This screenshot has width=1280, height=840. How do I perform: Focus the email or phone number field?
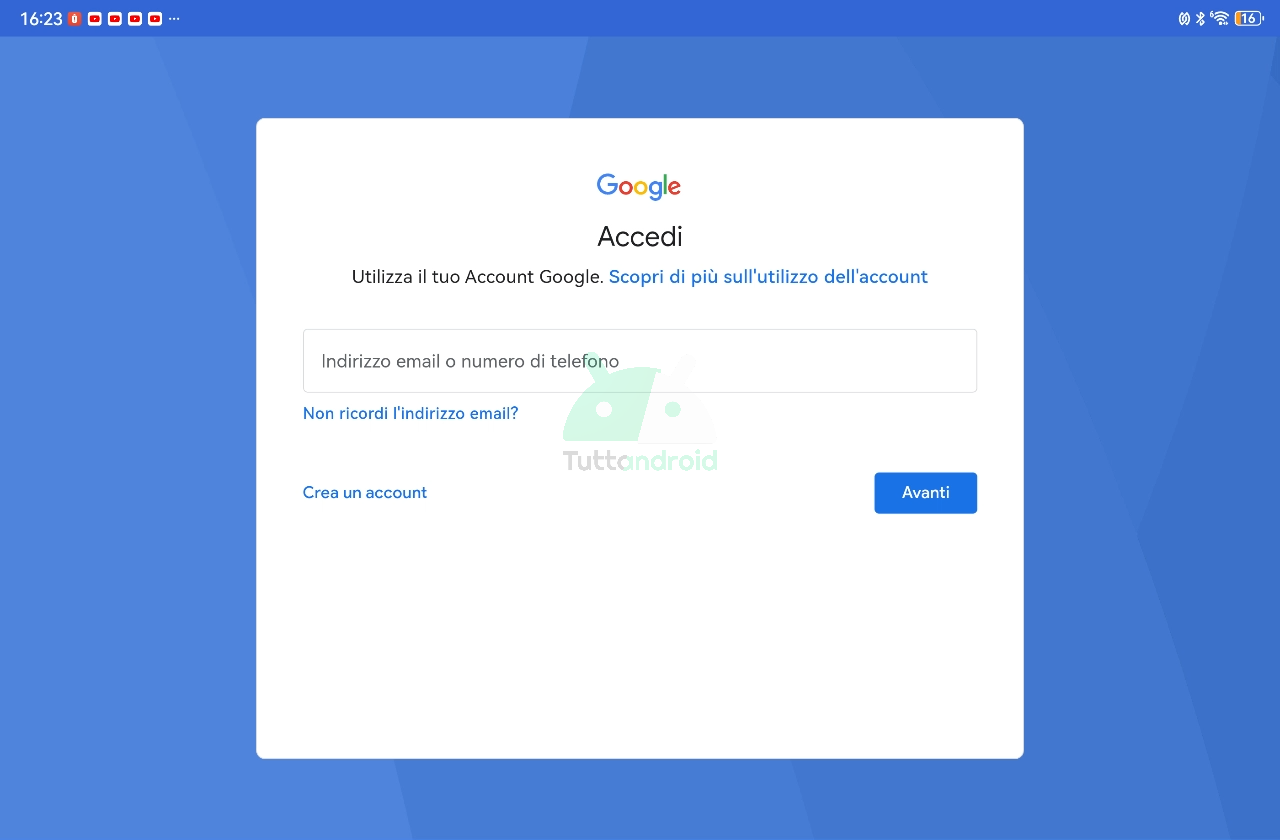click(640, 361)
